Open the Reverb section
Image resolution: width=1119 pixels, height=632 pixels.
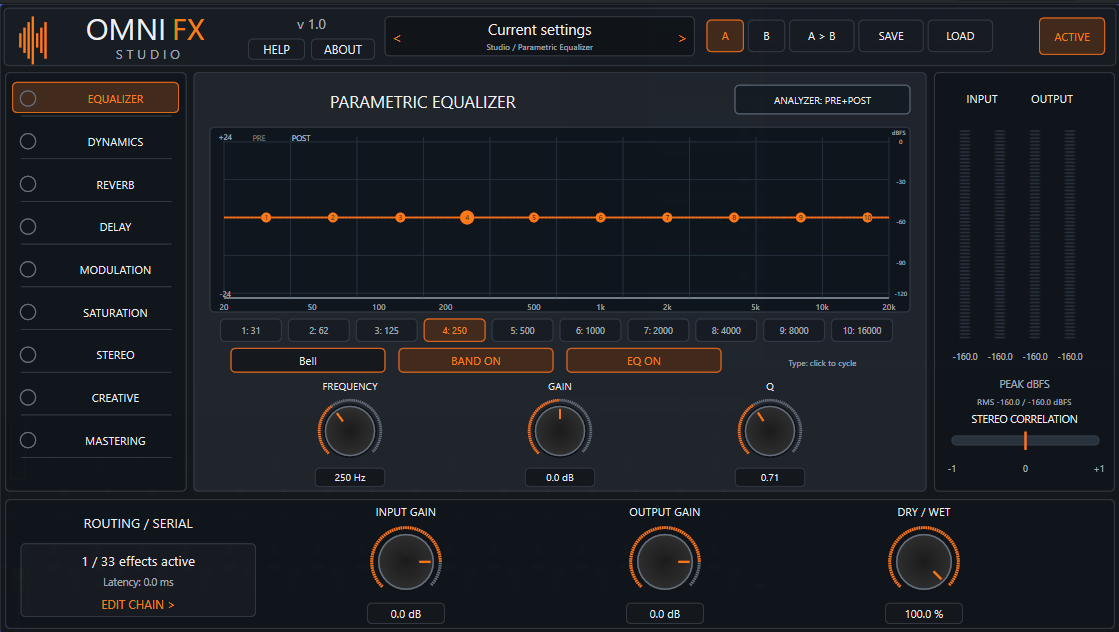[115, 185]
